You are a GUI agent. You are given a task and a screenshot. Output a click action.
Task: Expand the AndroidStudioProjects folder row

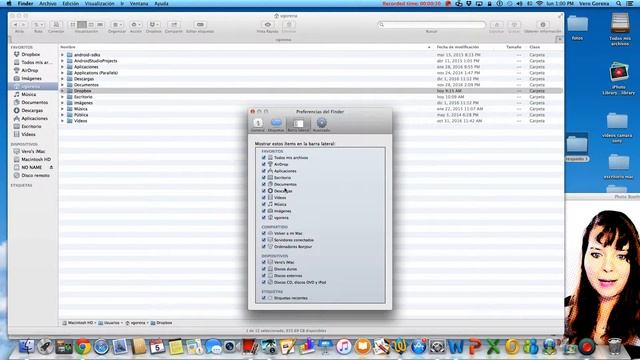(x=62, y=61)
